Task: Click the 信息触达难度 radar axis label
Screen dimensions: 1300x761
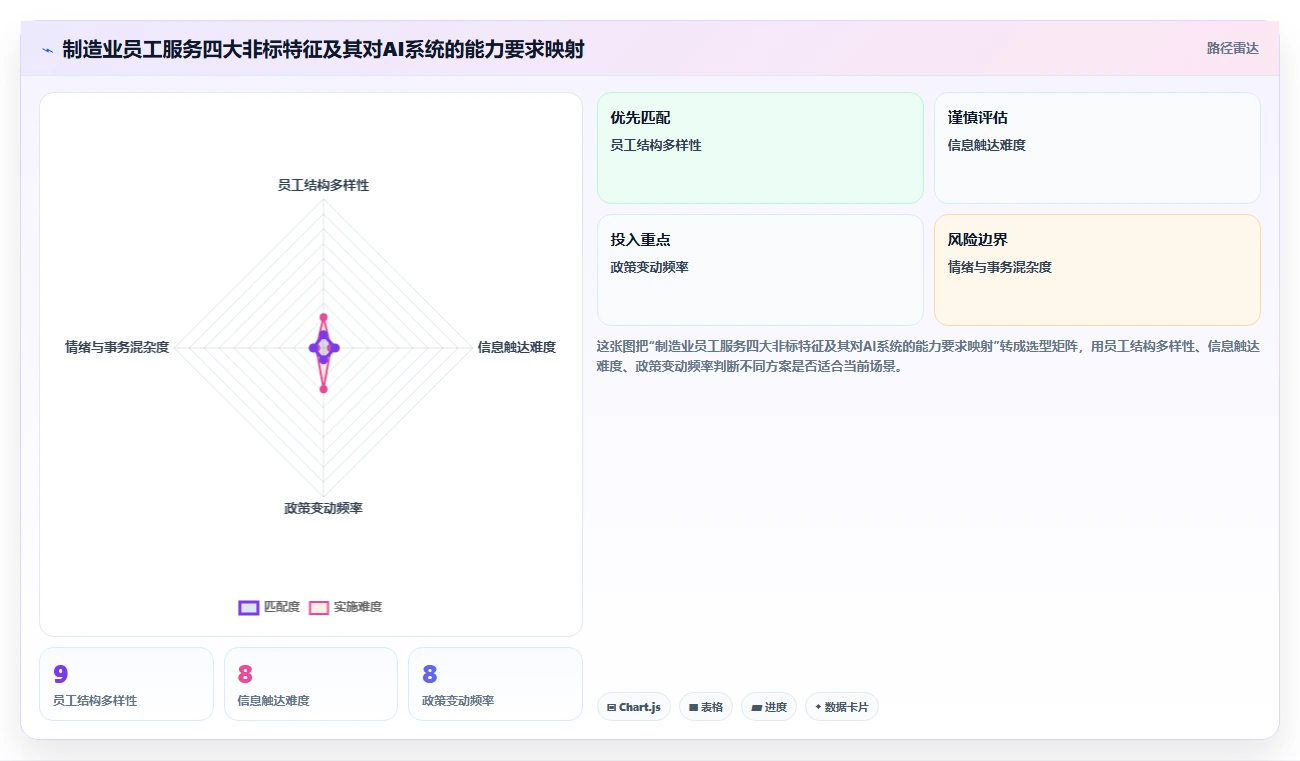Action: point(516,347)
